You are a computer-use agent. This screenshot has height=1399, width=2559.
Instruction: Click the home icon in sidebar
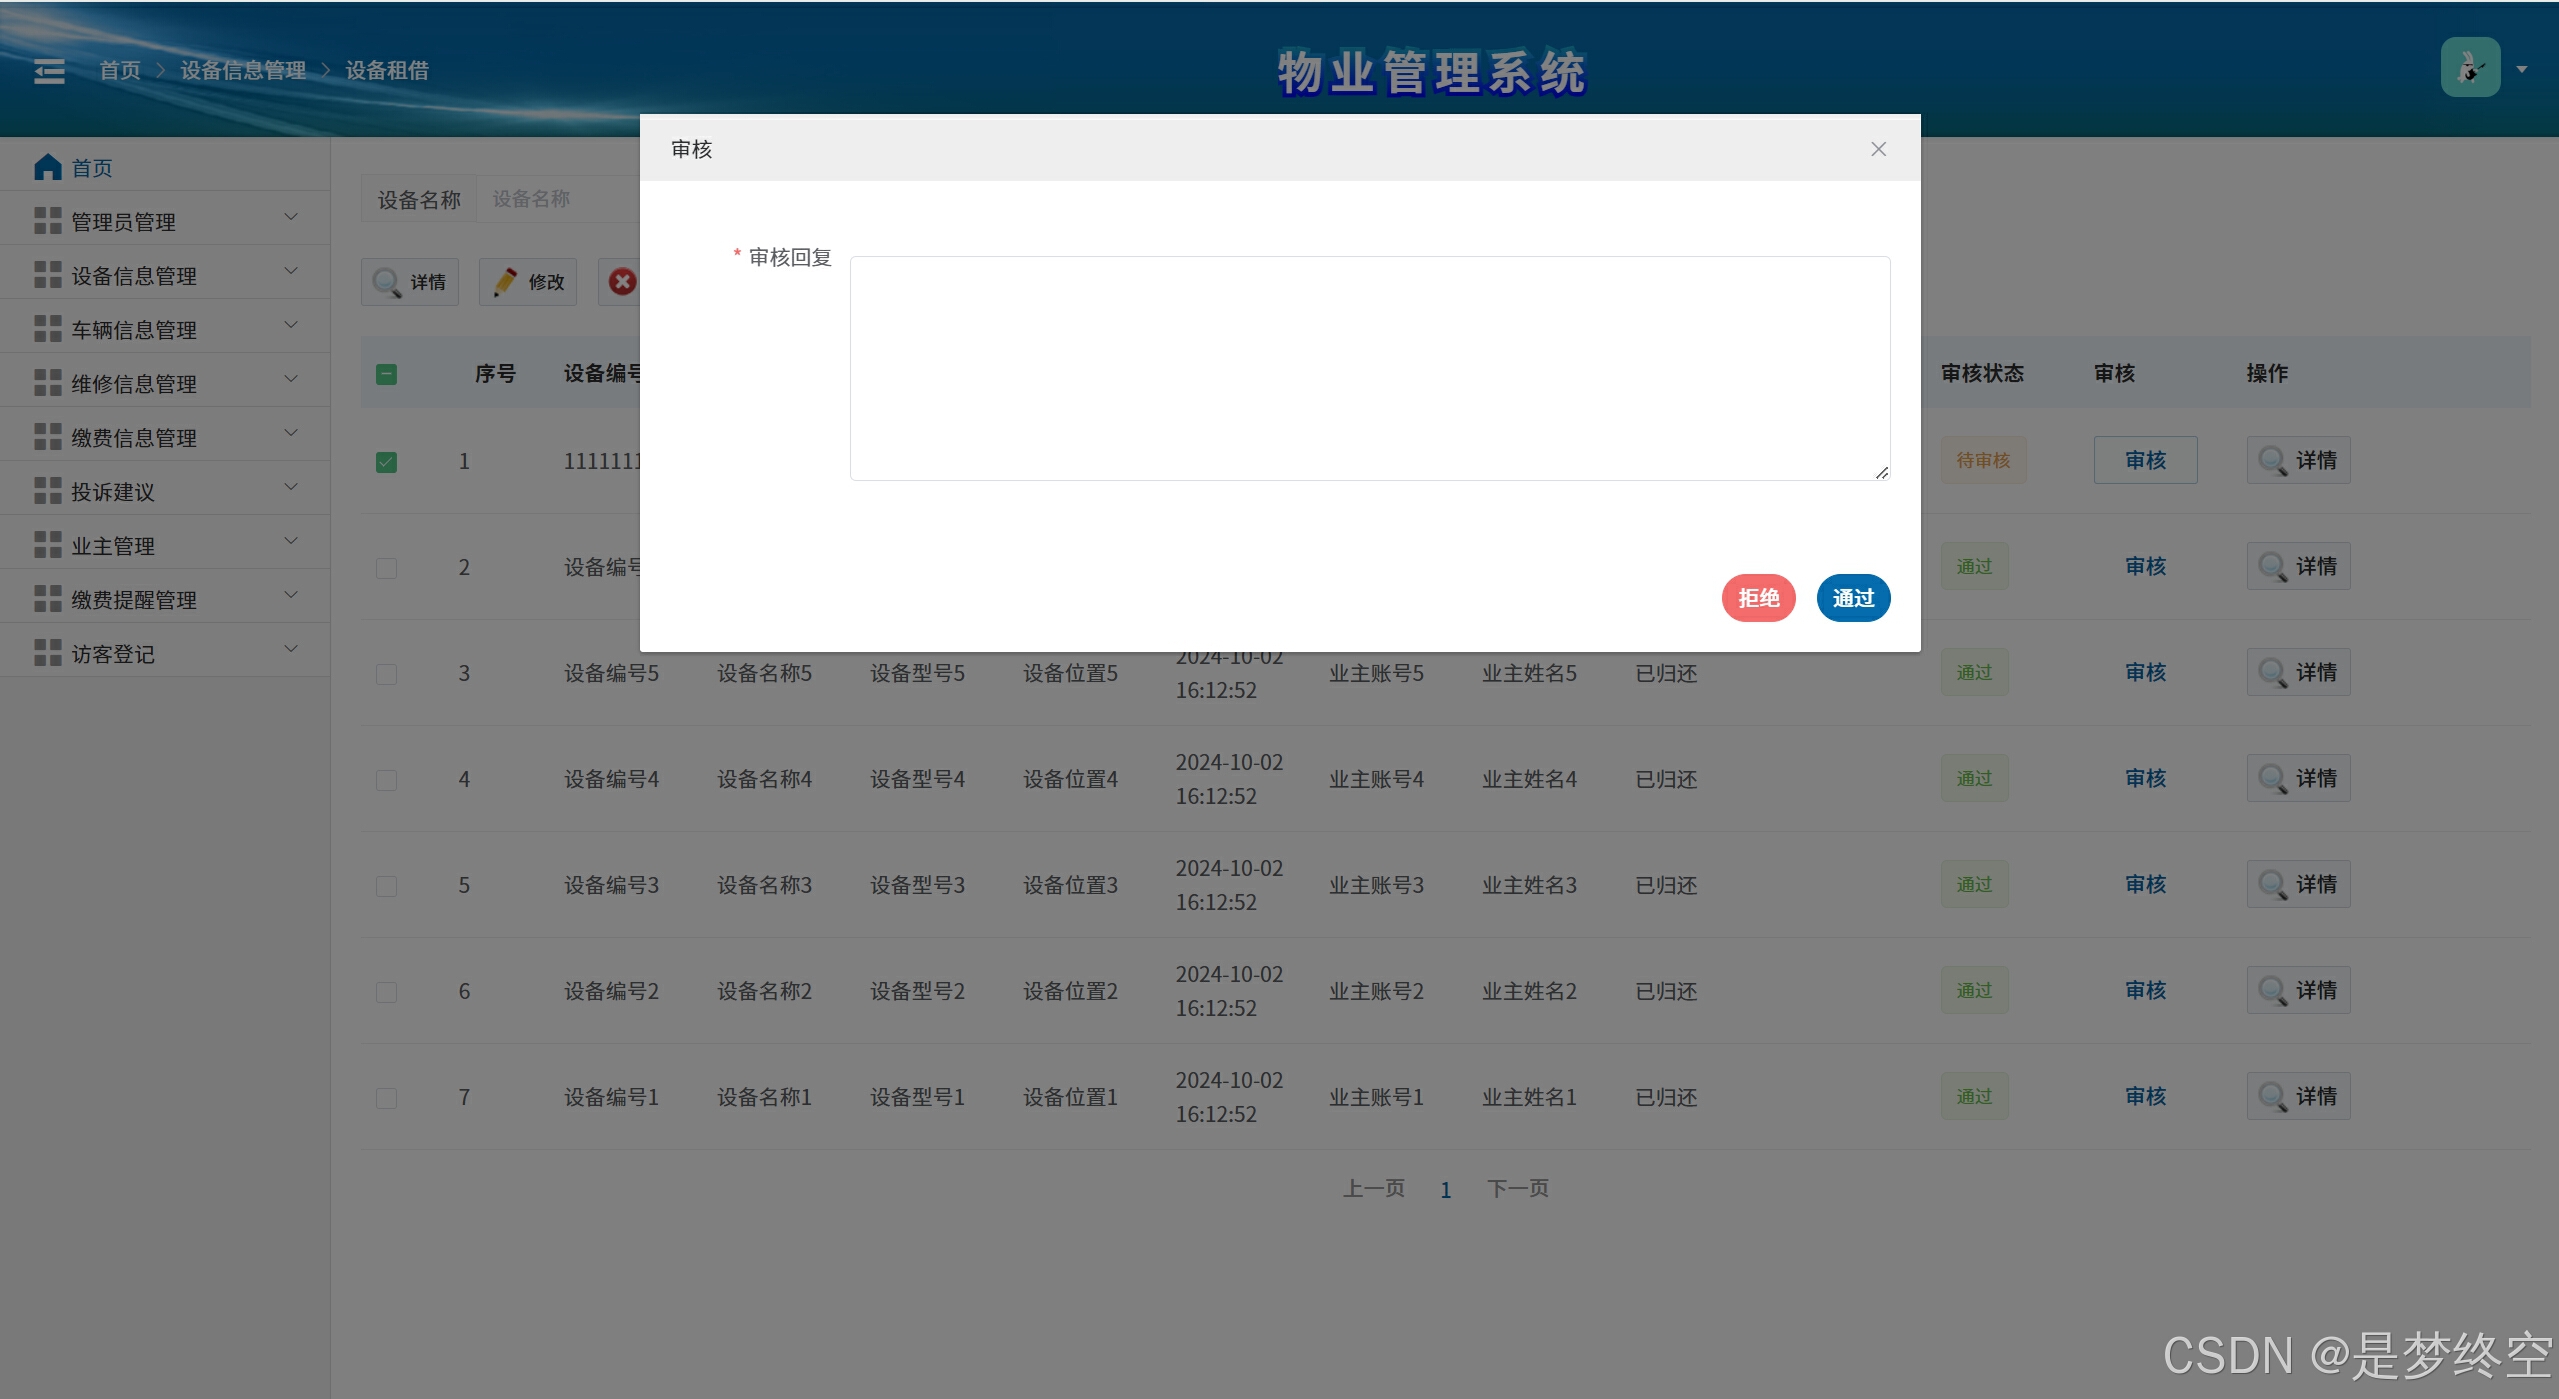[47, 167]
